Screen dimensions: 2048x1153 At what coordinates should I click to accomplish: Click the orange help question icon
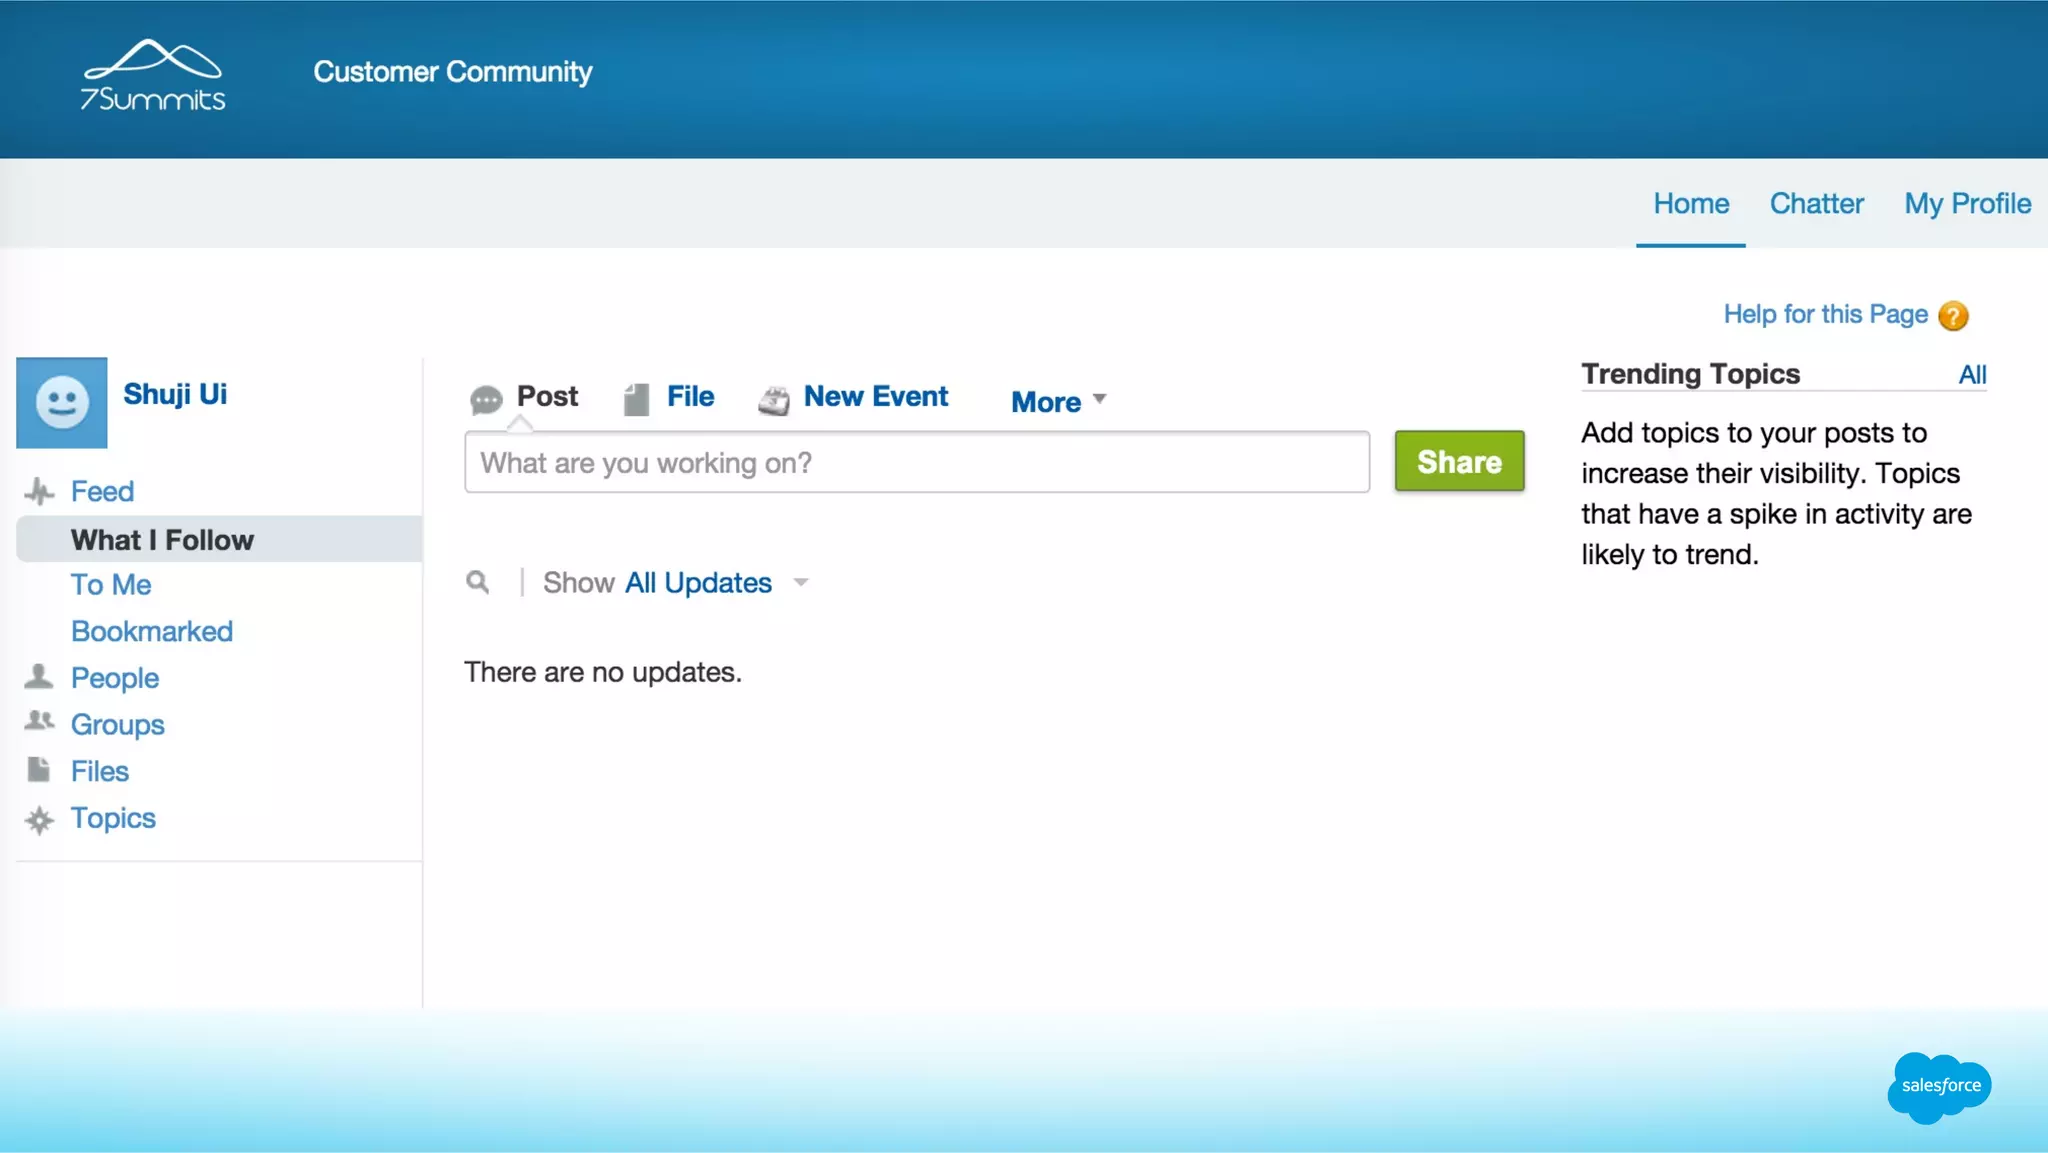click(x=1952, y=316)
